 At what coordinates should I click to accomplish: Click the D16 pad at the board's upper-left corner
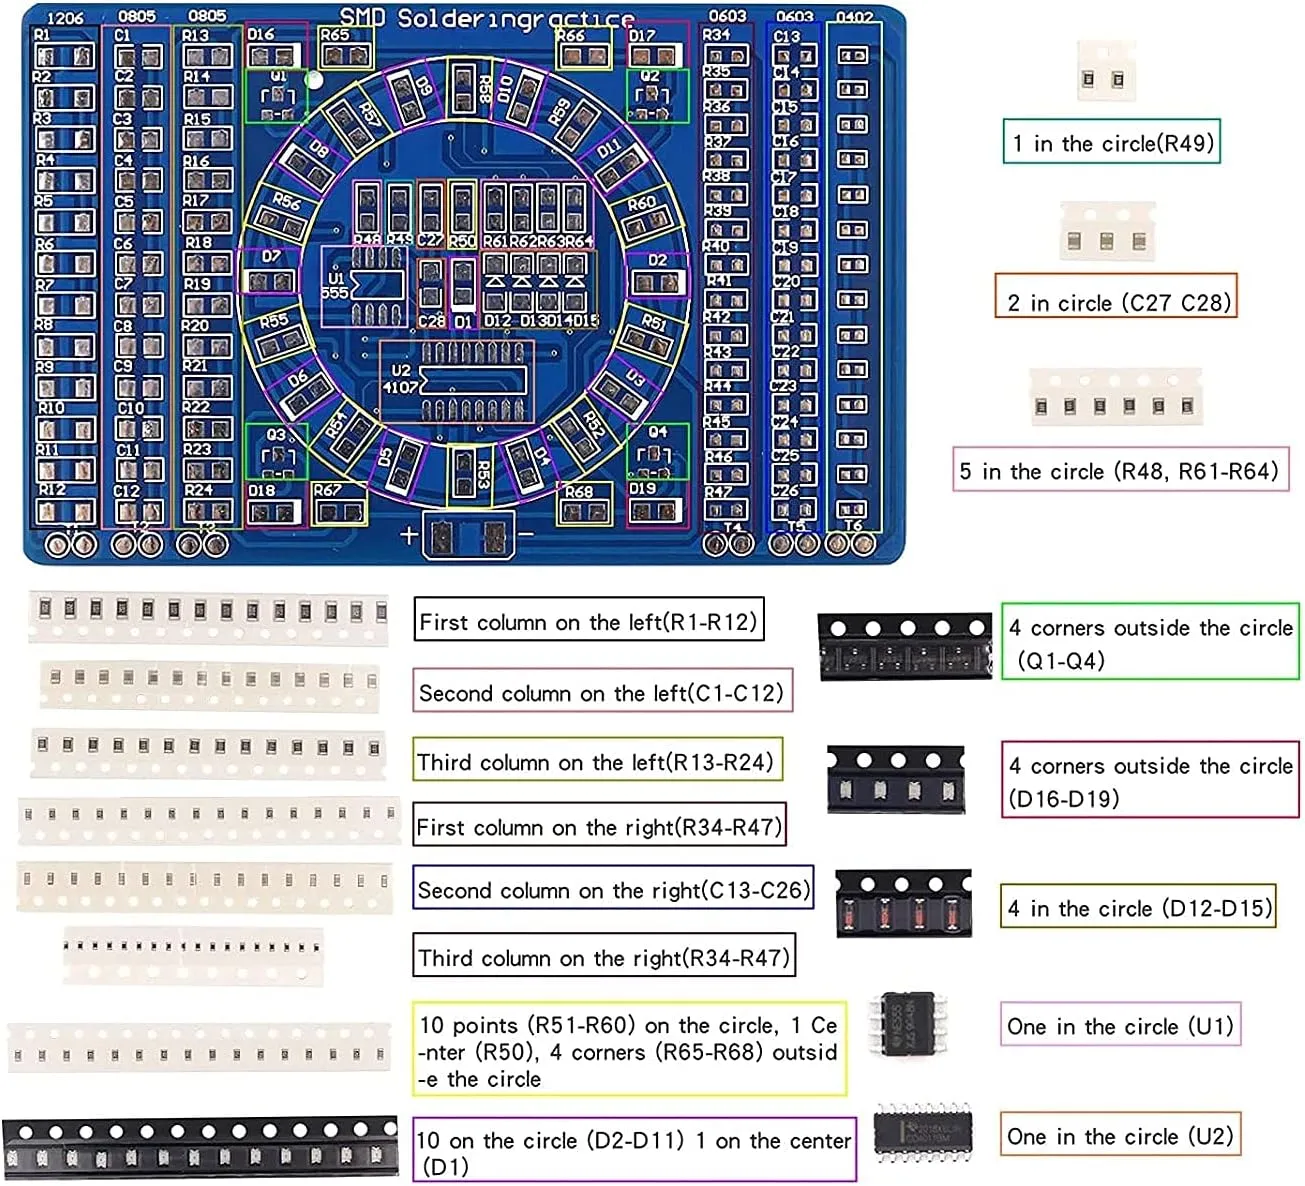[x=275, y=56]
